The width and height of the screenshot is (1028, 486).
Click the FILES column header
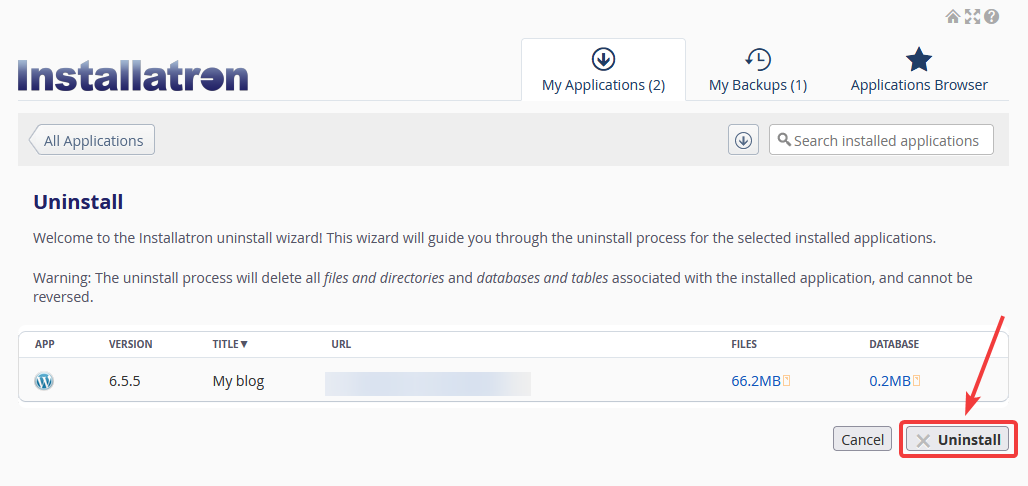(744, 344)
